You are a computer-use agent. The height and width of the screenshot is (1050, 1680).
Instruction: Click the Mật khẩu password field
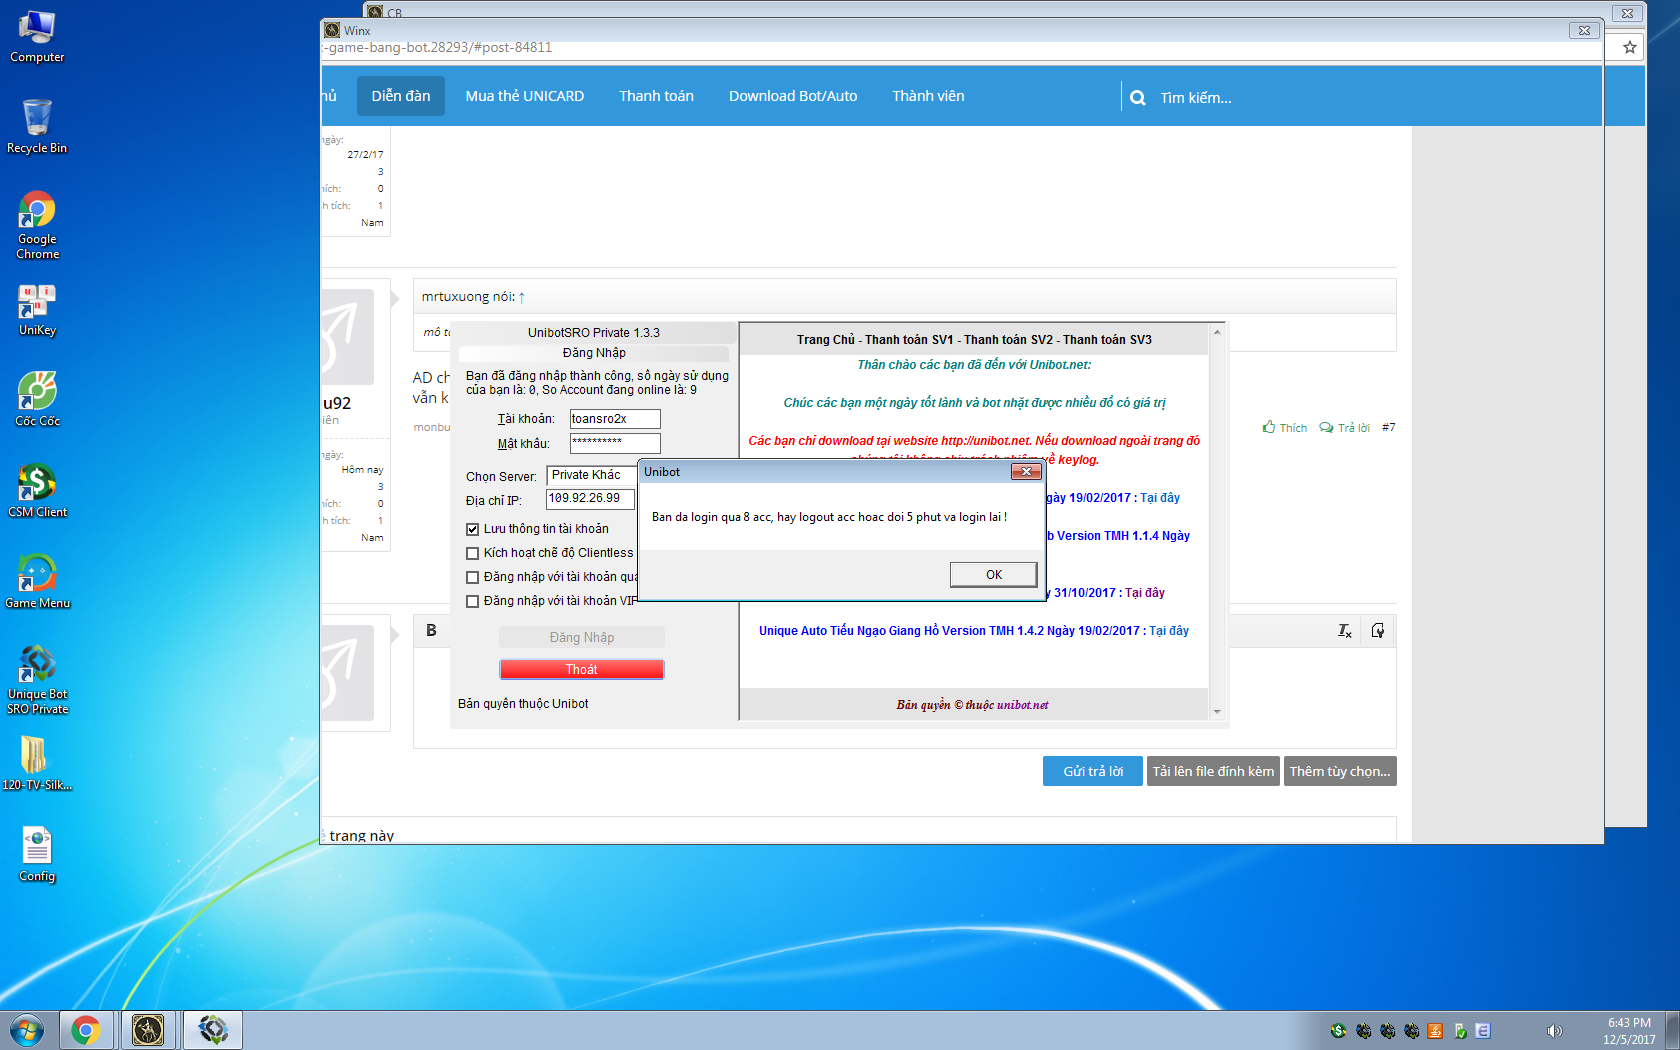point(615,443)
